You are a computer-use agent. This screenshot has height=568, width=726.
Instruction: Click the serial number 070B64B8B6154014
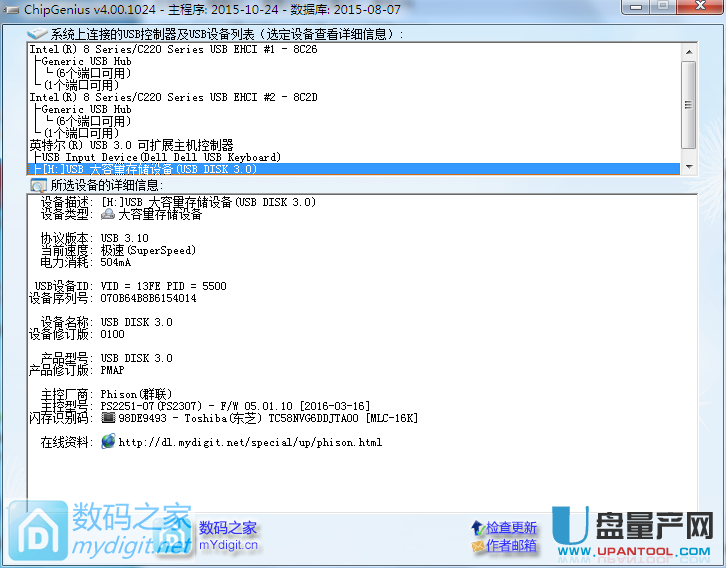[x=148, y=298]
